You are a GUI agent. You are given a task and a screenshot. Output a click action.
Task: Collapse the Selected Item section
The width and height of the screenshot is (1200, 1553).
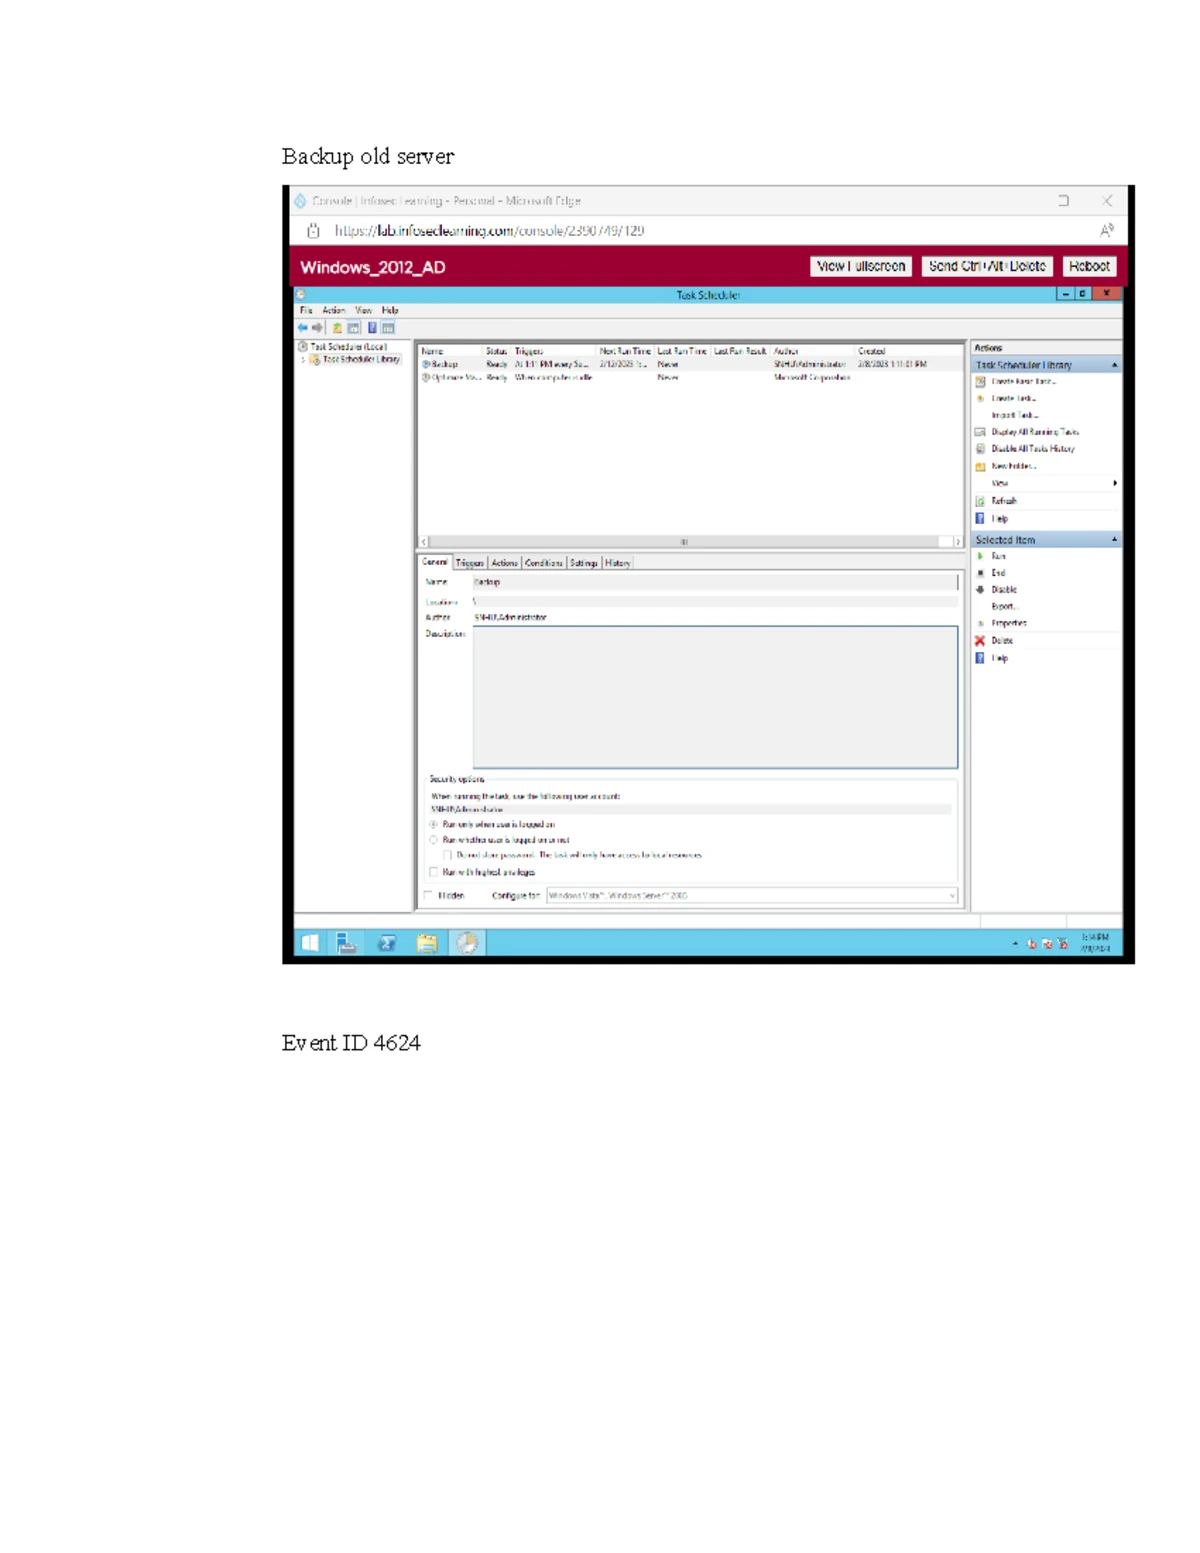pos(1114,540)
